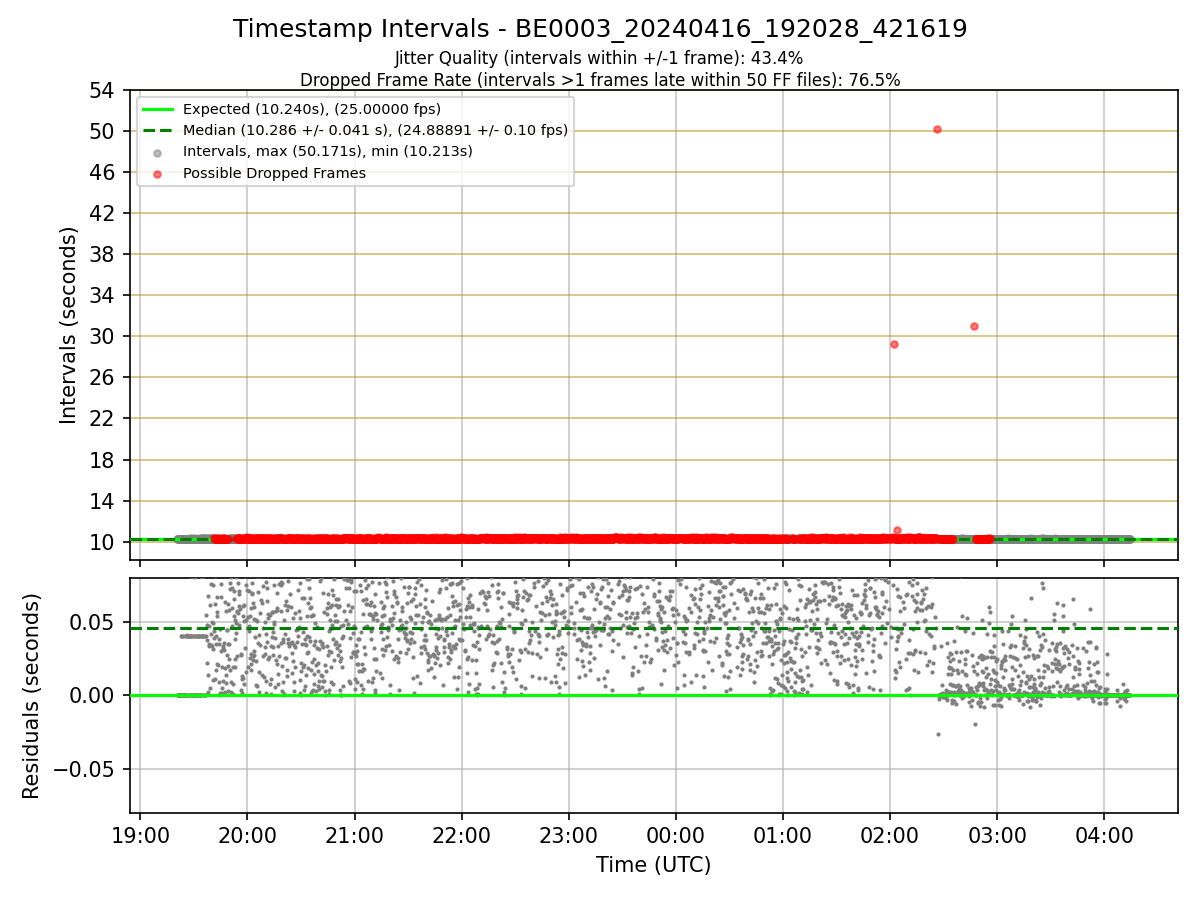Click the red outlier point near 29 seconds

[894, 344]
